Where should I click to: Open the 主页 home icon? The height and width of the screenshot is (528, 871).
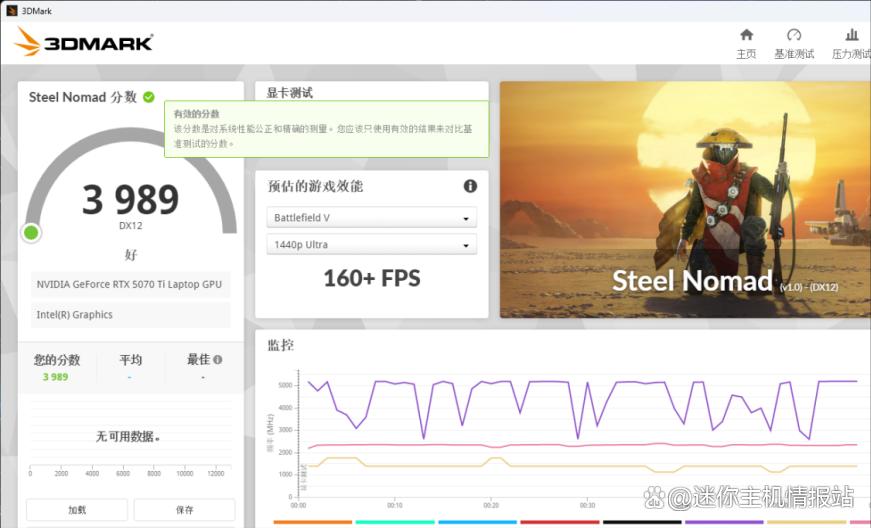point(747,35)
